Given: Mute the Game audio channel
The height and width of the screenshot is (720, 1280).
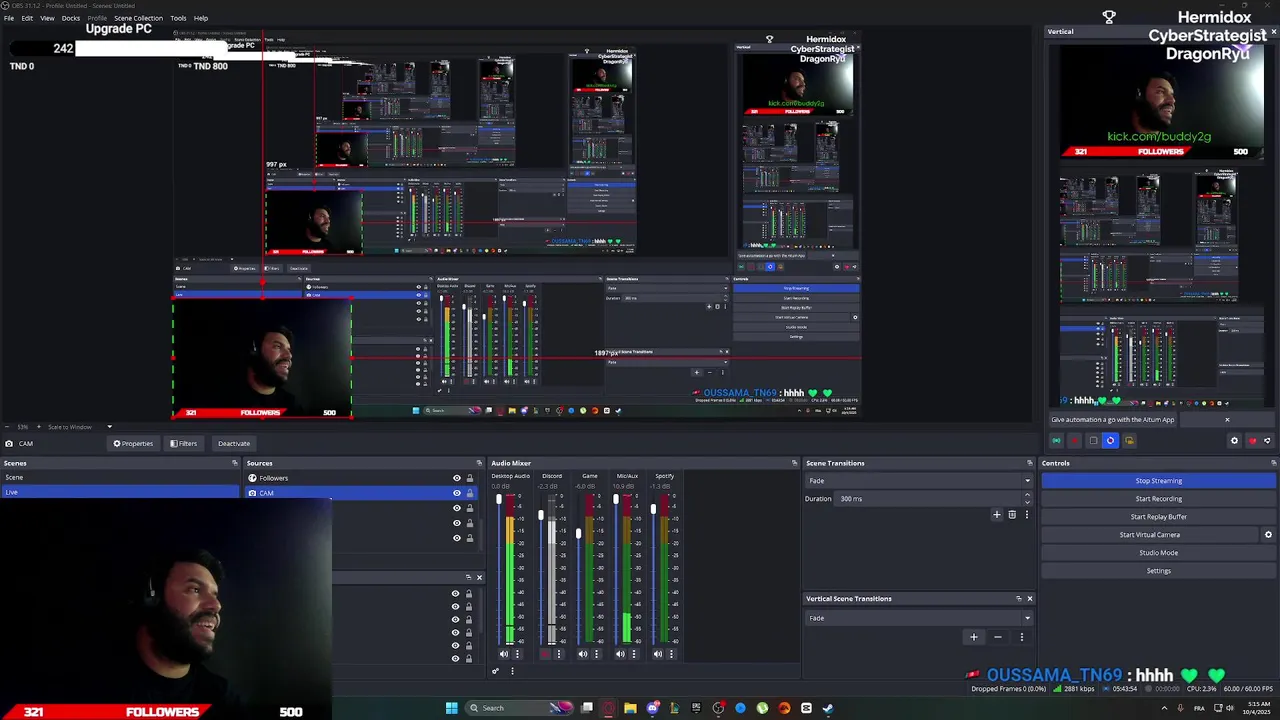Looking at the screenshot, I should (x=583, y=654).
